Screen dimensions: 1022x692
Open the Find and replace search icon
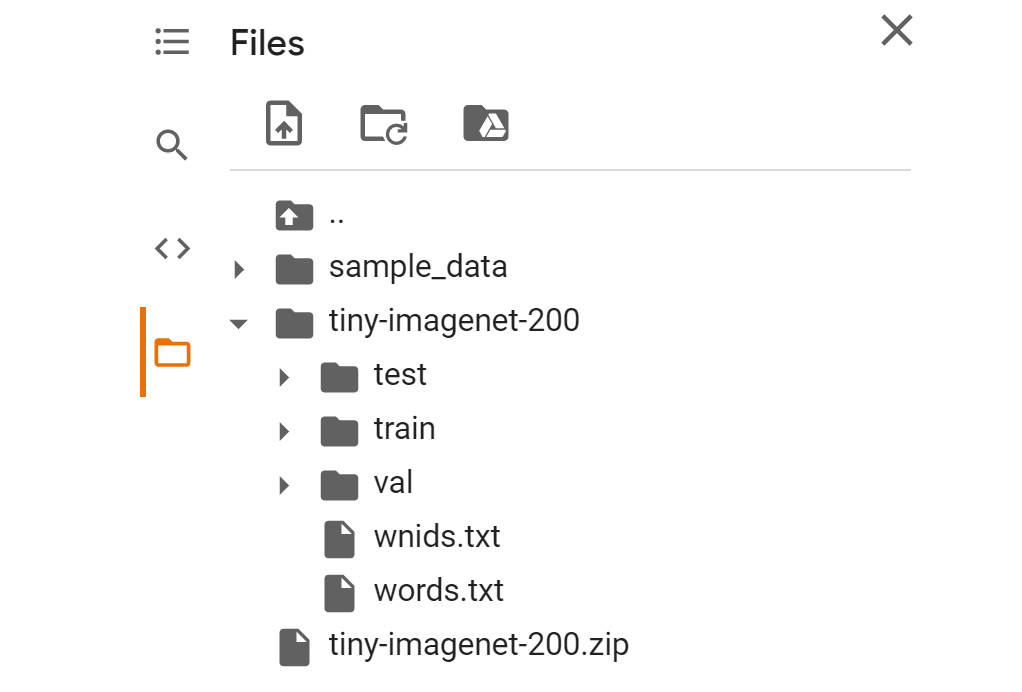[172, 146]
